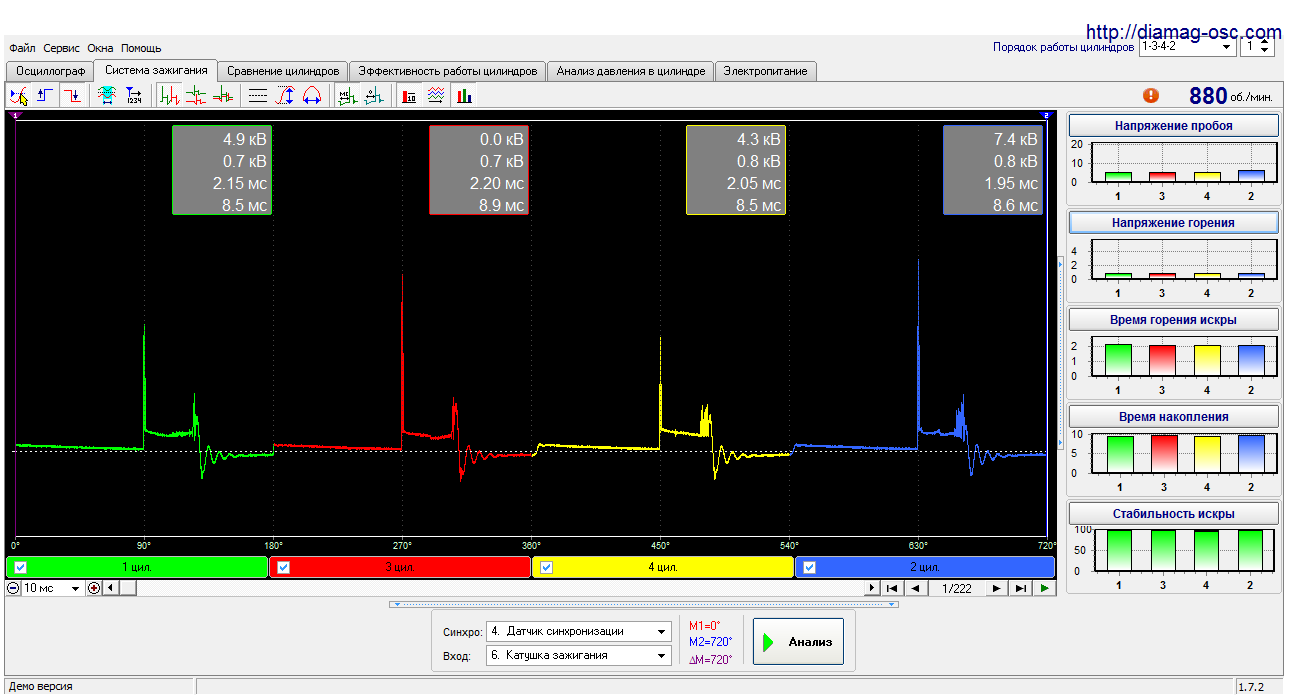The width and height of the screenshot is (1296, 699).
Task: Switch to the Электропитание tab
Action: (x=766, y=71)
